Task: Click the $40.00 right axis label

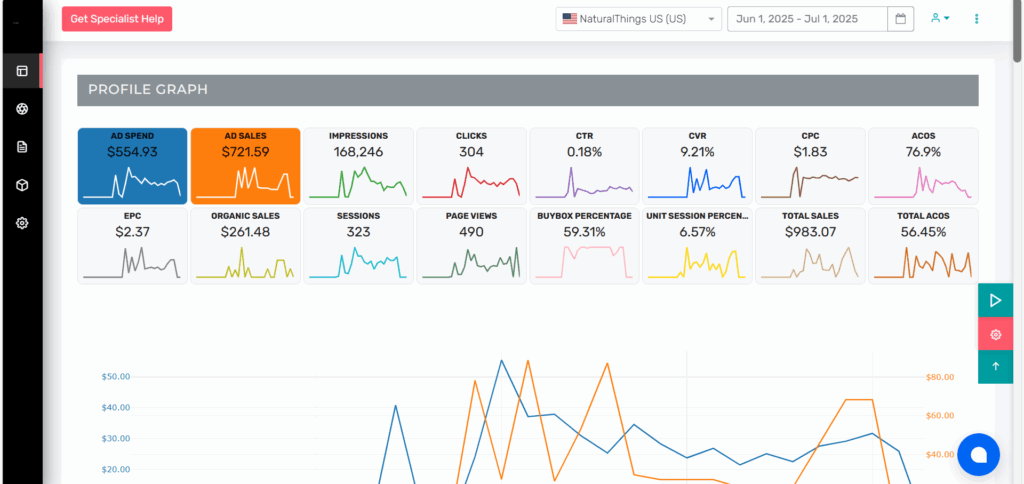Action: point(940,454)
